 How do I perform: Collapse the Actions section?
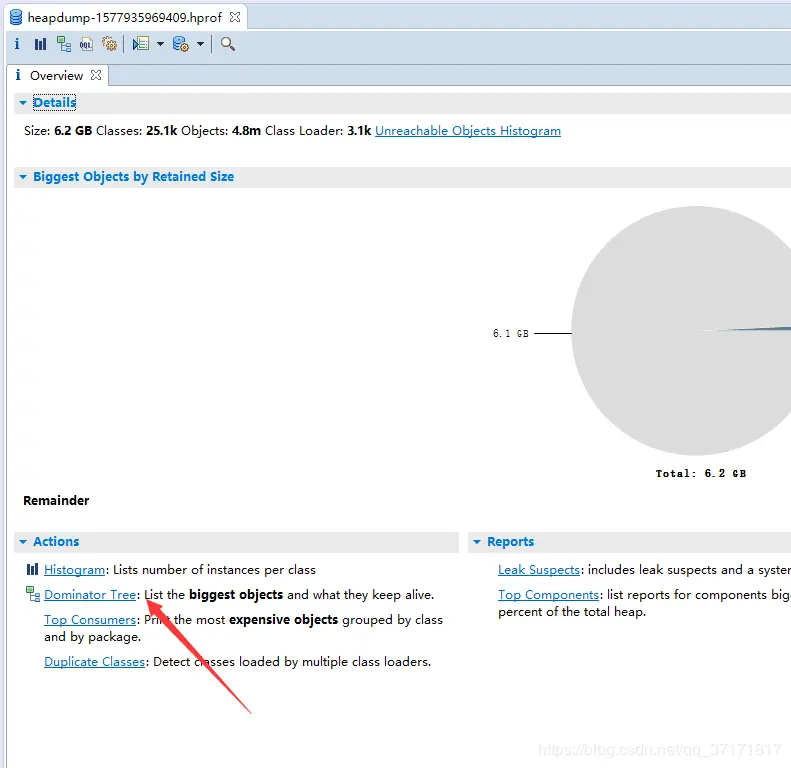tap(23, 542)
